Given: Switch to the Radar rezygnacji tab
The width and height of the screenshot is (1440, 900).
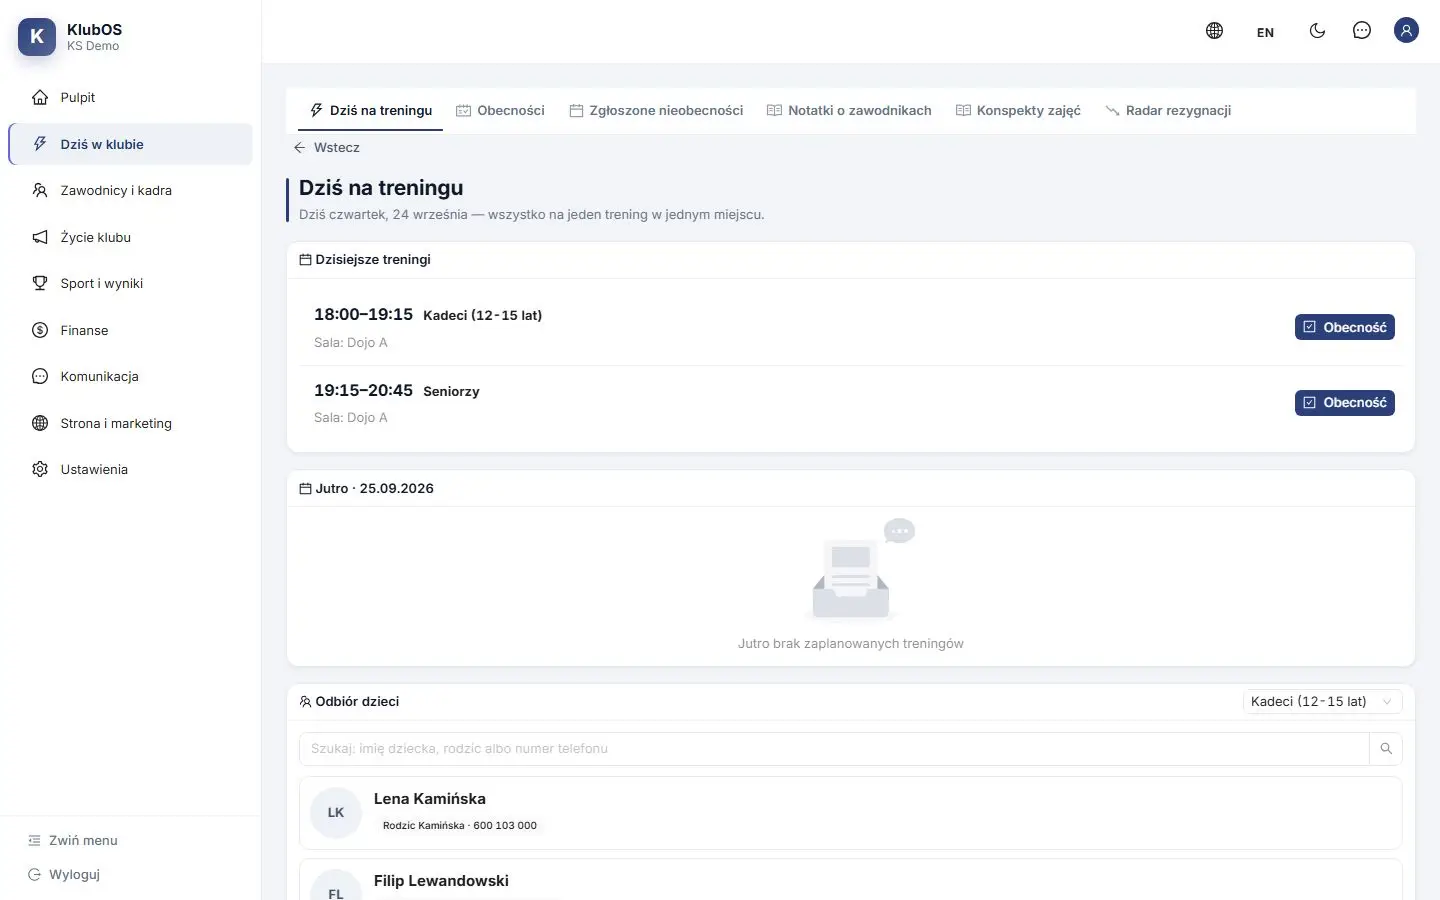Looking at the screenshot, I should (x=1168, y=110).
